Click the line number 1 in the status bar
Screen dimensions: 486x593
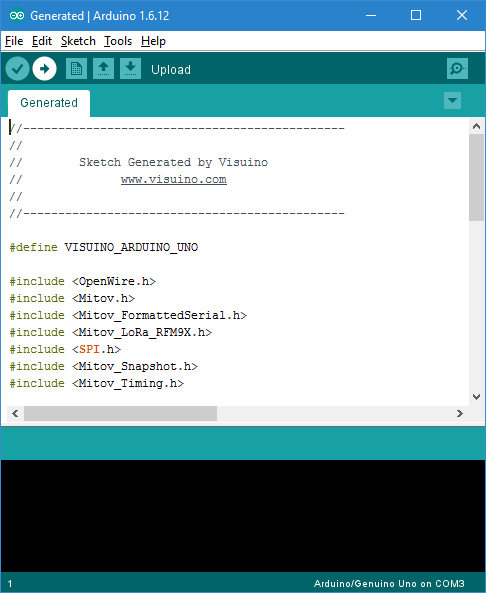coord(10,584)
